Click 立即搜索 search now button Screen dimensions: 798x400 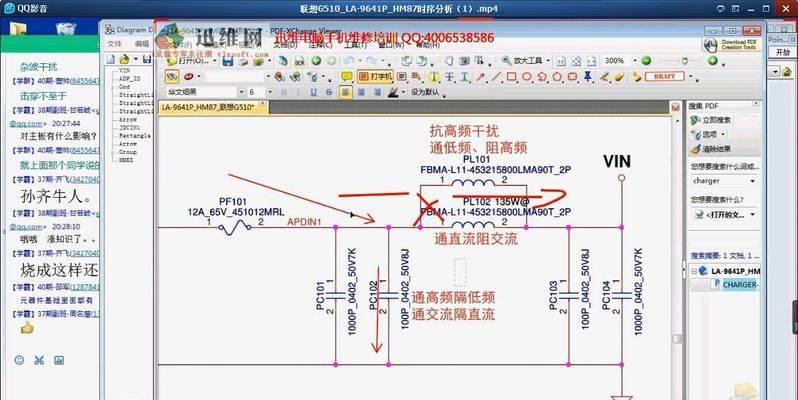pyautogui.click(x=711, y=120)
